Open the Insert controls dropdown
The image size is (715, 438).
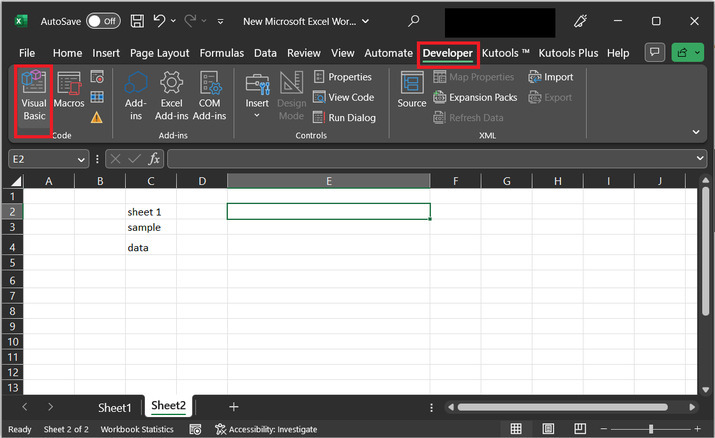click(x=257, y=115)
